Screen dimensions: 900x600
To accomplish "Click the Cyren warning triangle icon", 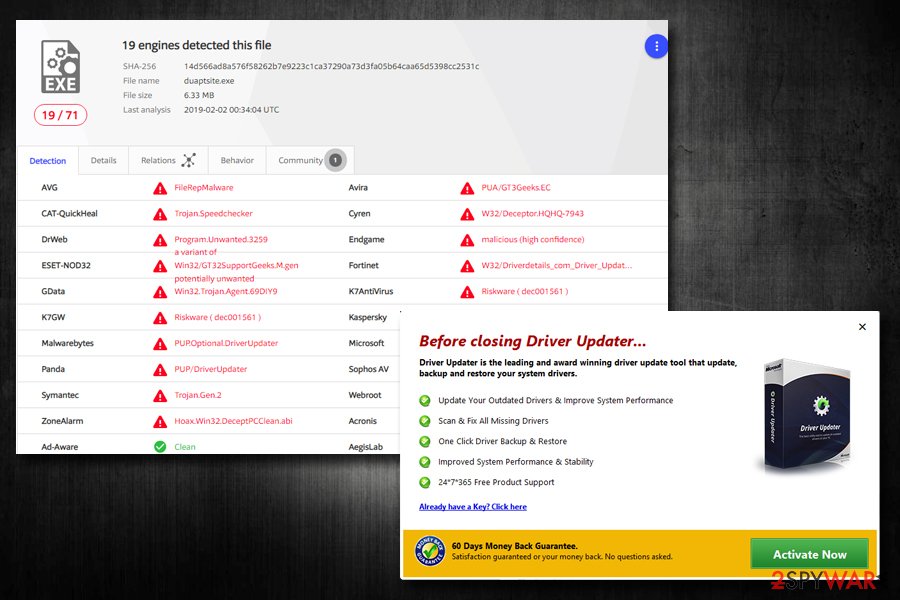I will coord(467,214).
